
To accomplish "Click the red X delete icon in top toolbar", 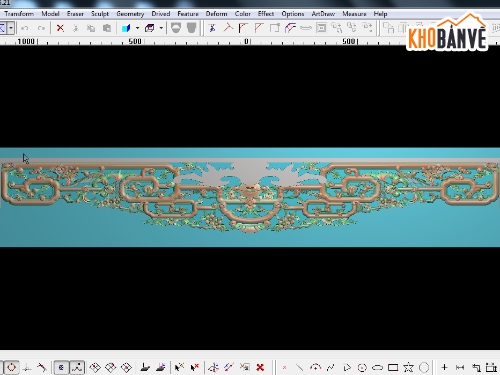I will tap(60, 28).
